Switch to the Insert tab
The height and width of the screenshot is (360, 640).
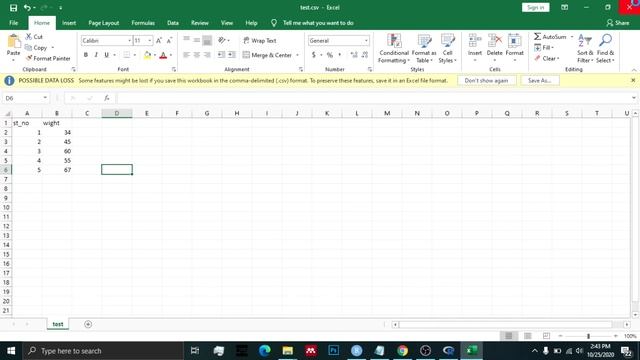pos(69,23)
